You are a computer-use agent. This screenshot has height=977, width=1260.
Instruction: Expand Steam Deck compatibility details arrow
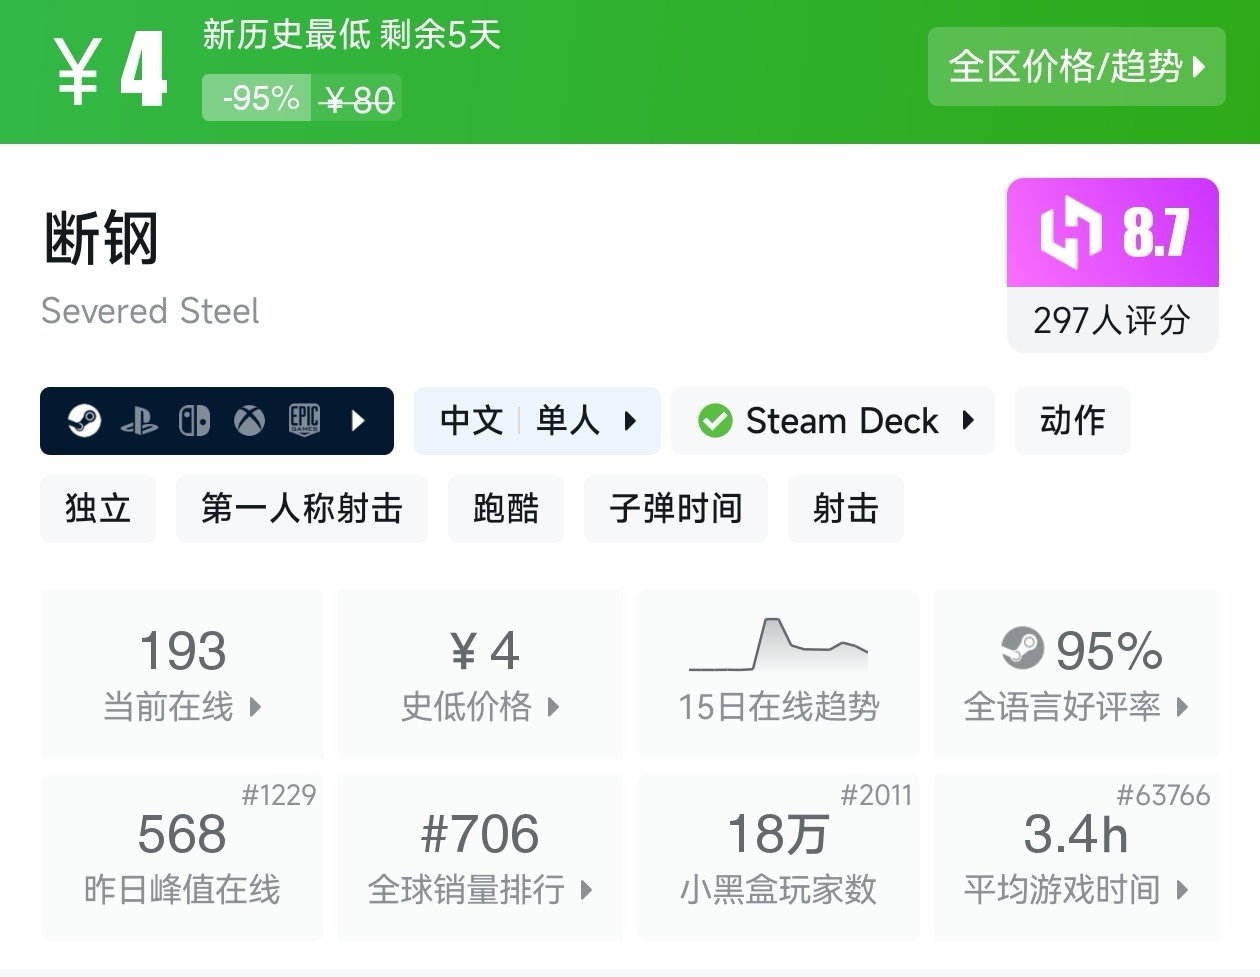(x=967, y=421)
